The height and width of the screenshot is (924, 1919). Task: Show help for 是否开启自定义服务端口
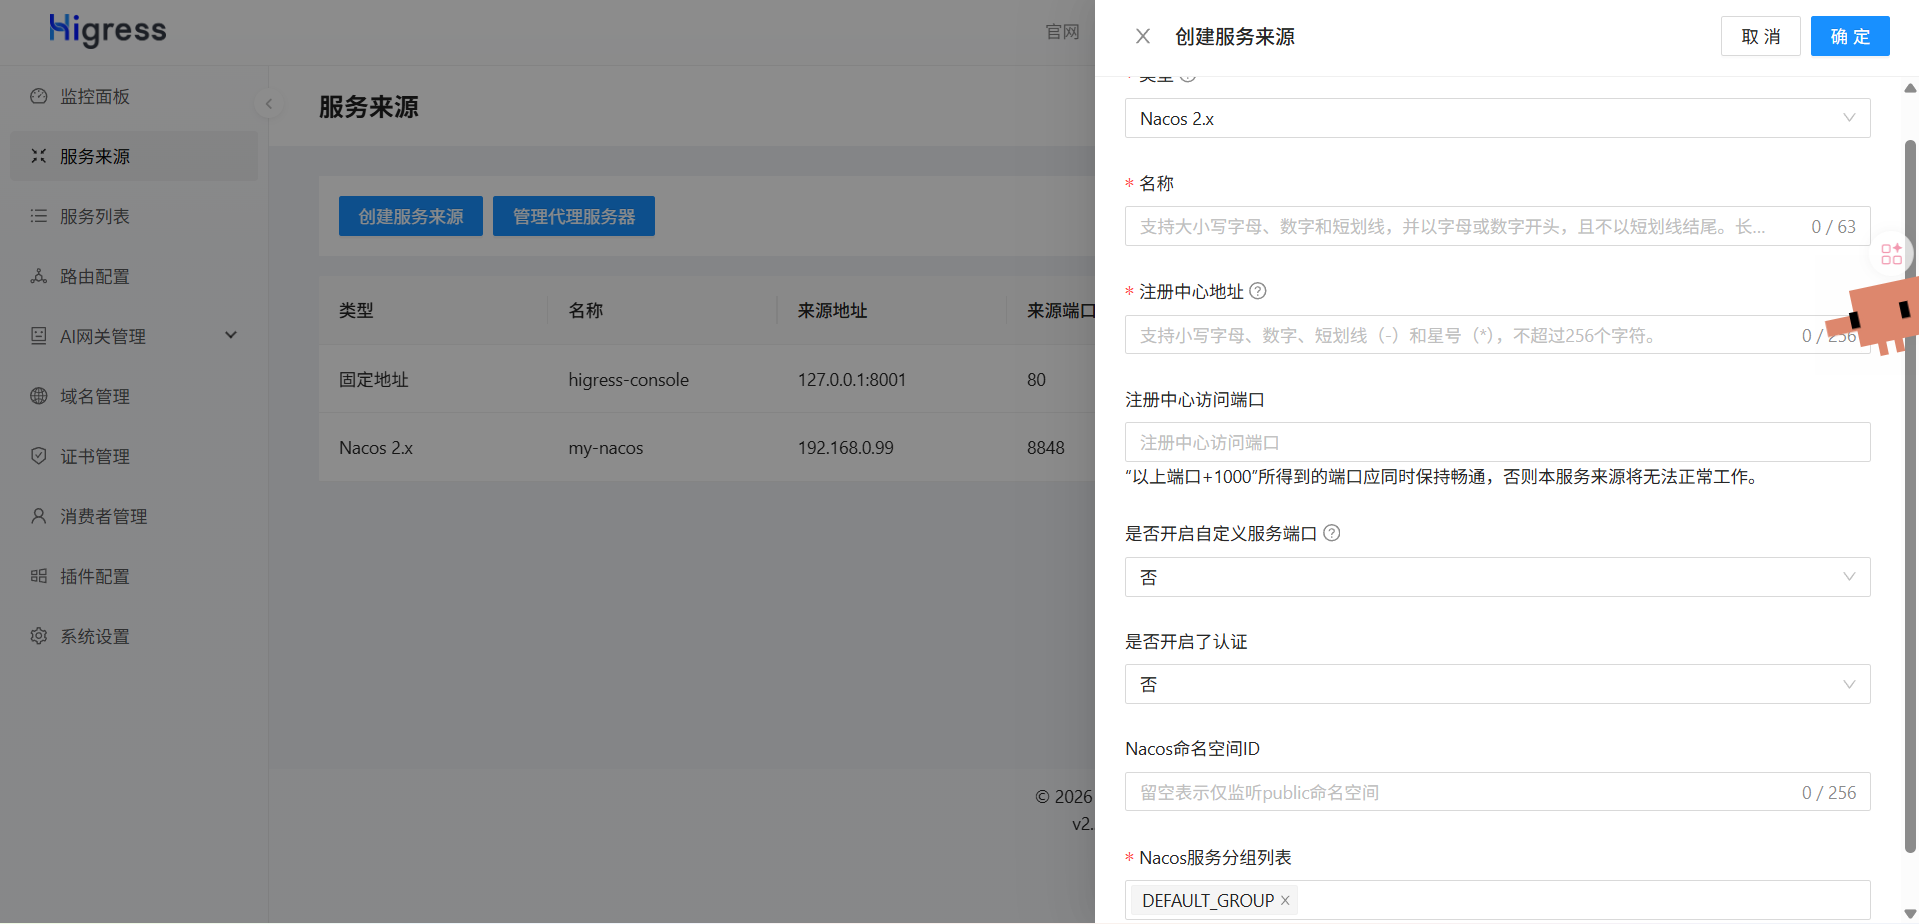click(x=1332, y=533)
